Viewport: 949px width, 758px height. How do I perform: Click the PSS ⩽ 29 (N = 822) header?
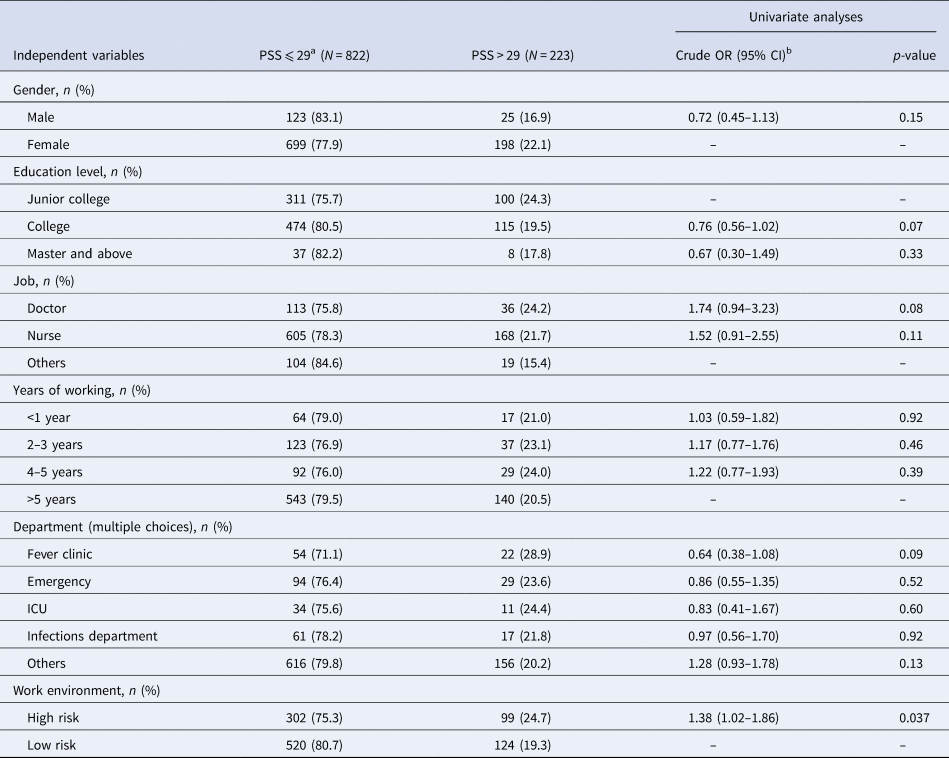pyautogui.click(x=314, y=56)
